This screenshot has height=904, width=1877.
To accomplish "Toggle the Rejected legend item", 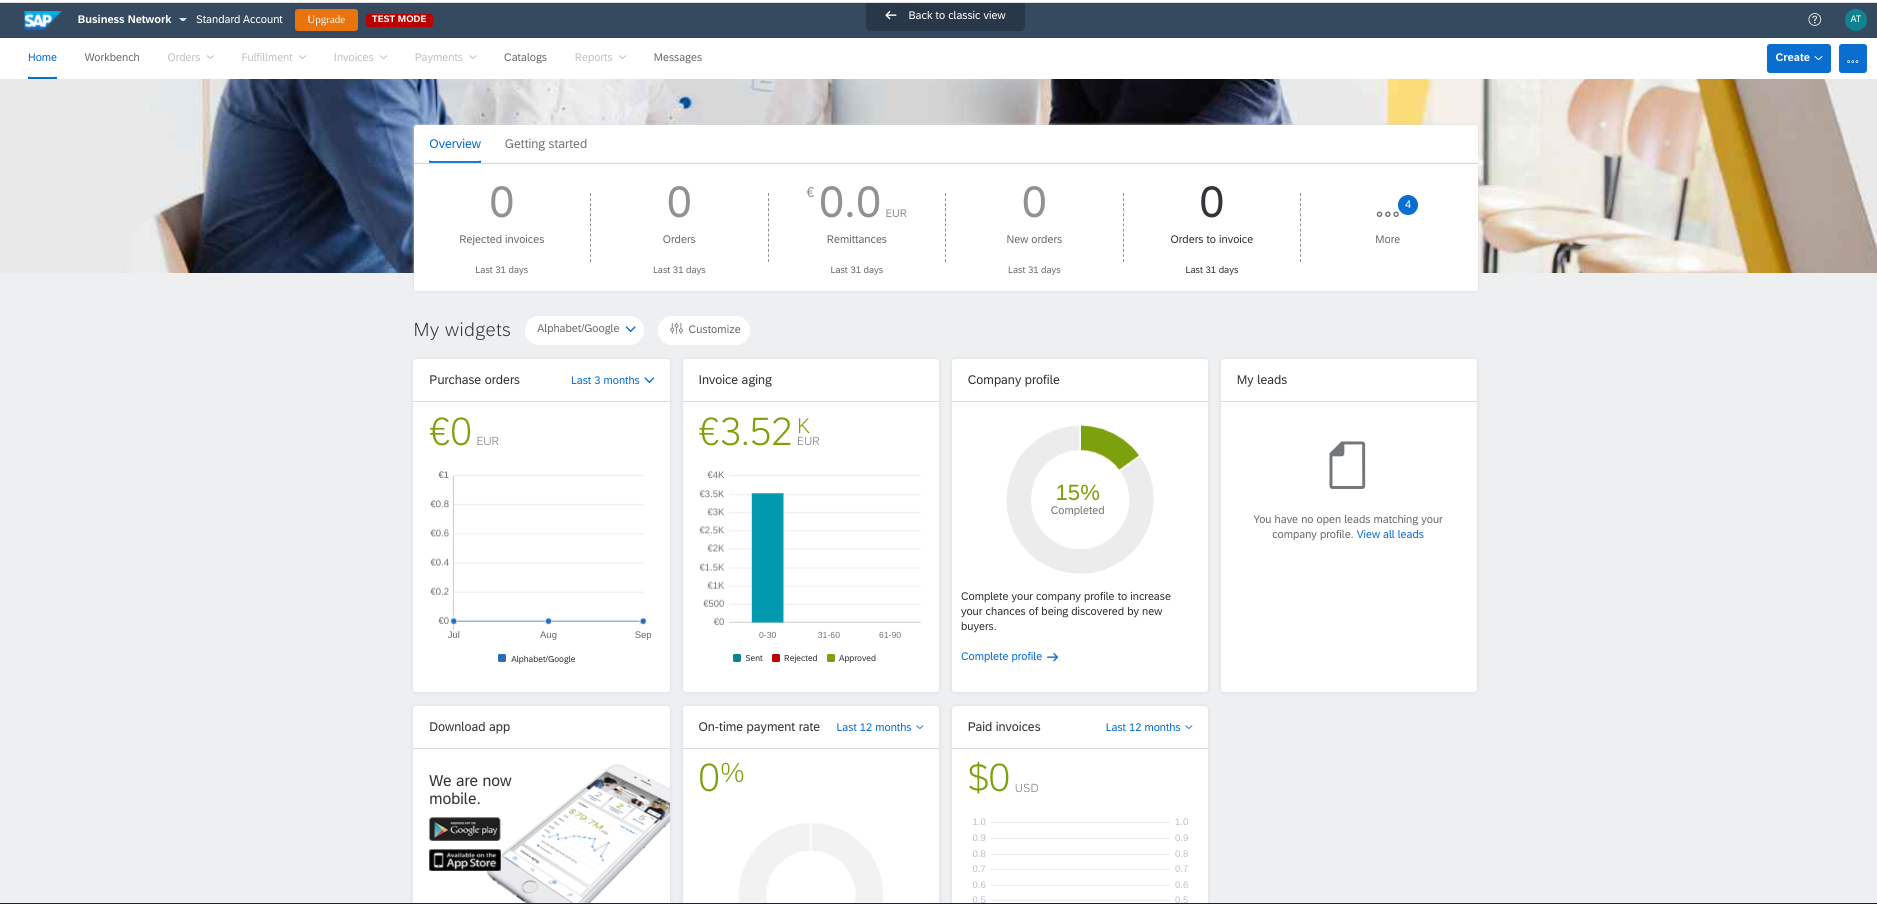I will (795, 658).
